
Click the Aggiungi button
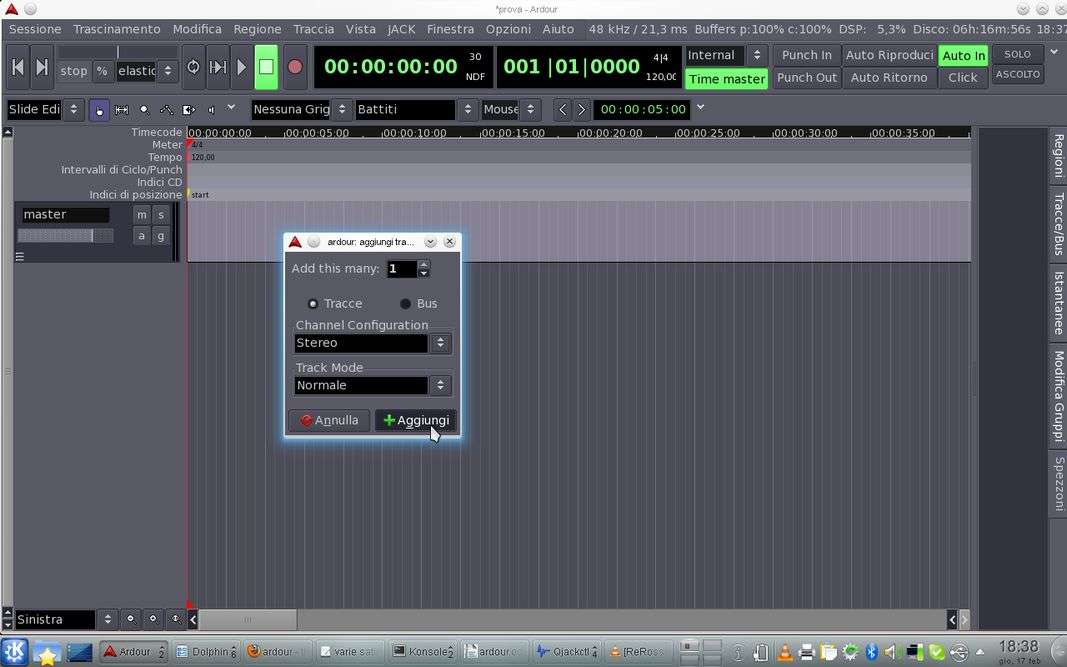416,420
